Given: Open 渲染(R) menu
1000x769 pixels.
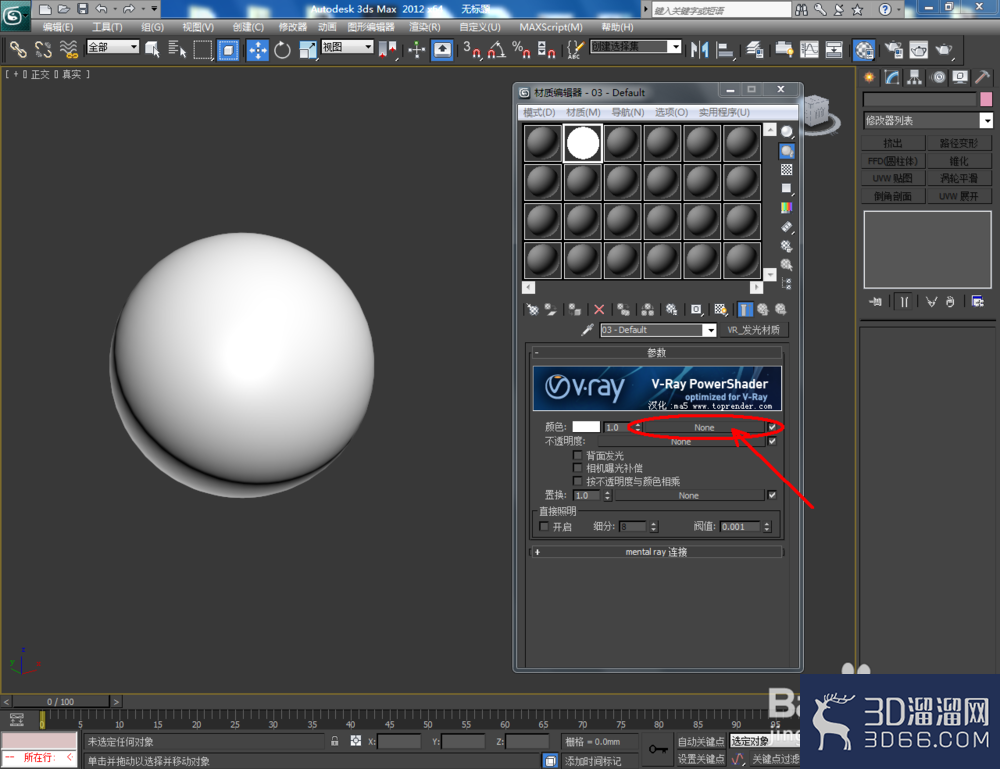Looking at the screenshot, I should [425, 27].
